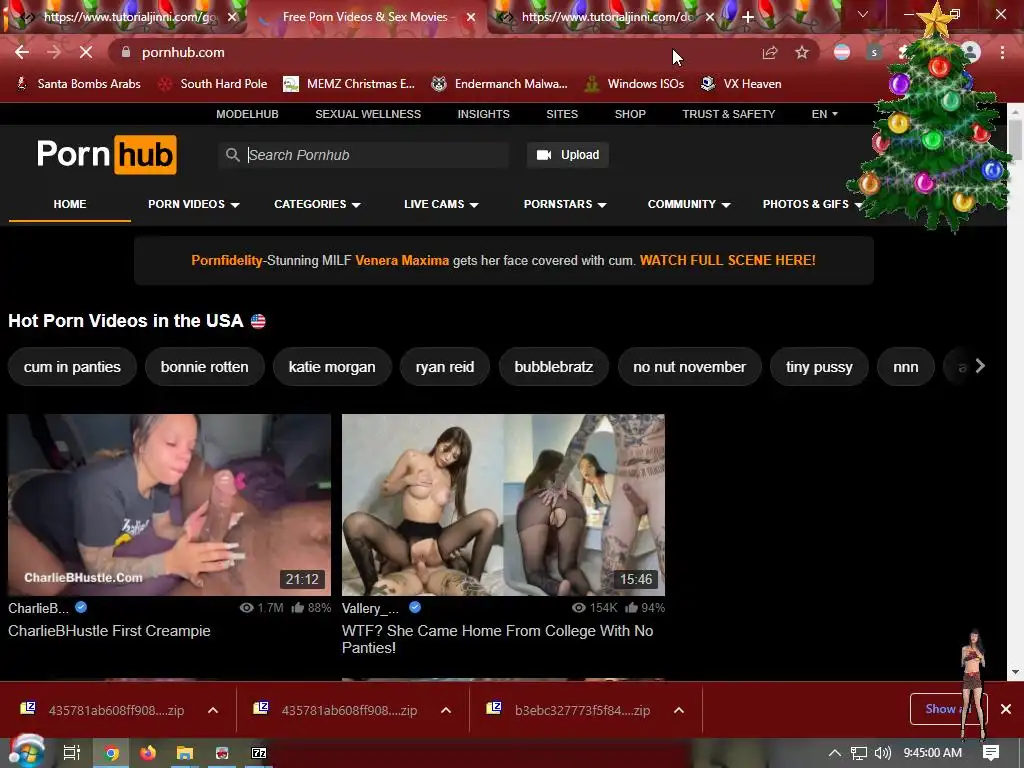
Task: Click the volume speaker tray icon
Action: tap(882, 753)
